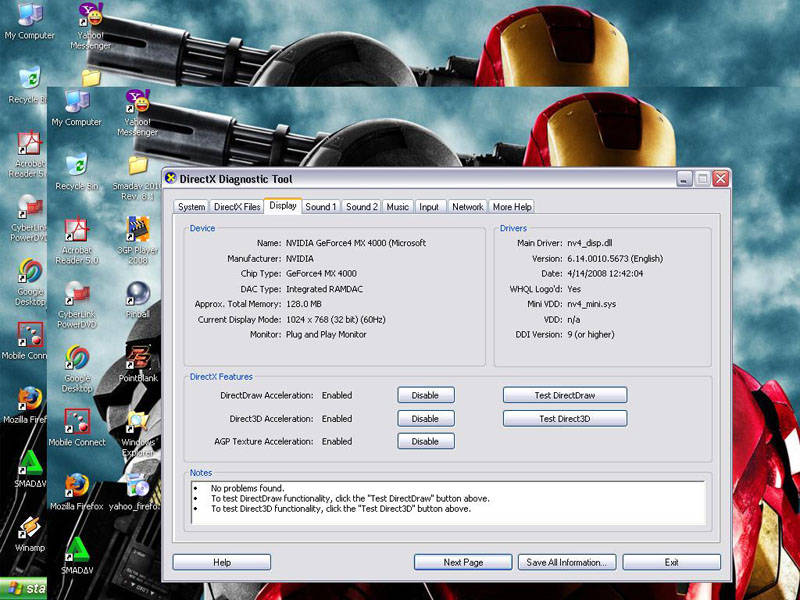Click the main driver nv4_disp.dll
This screenshot has height=600, width=800.
point(589,243)
